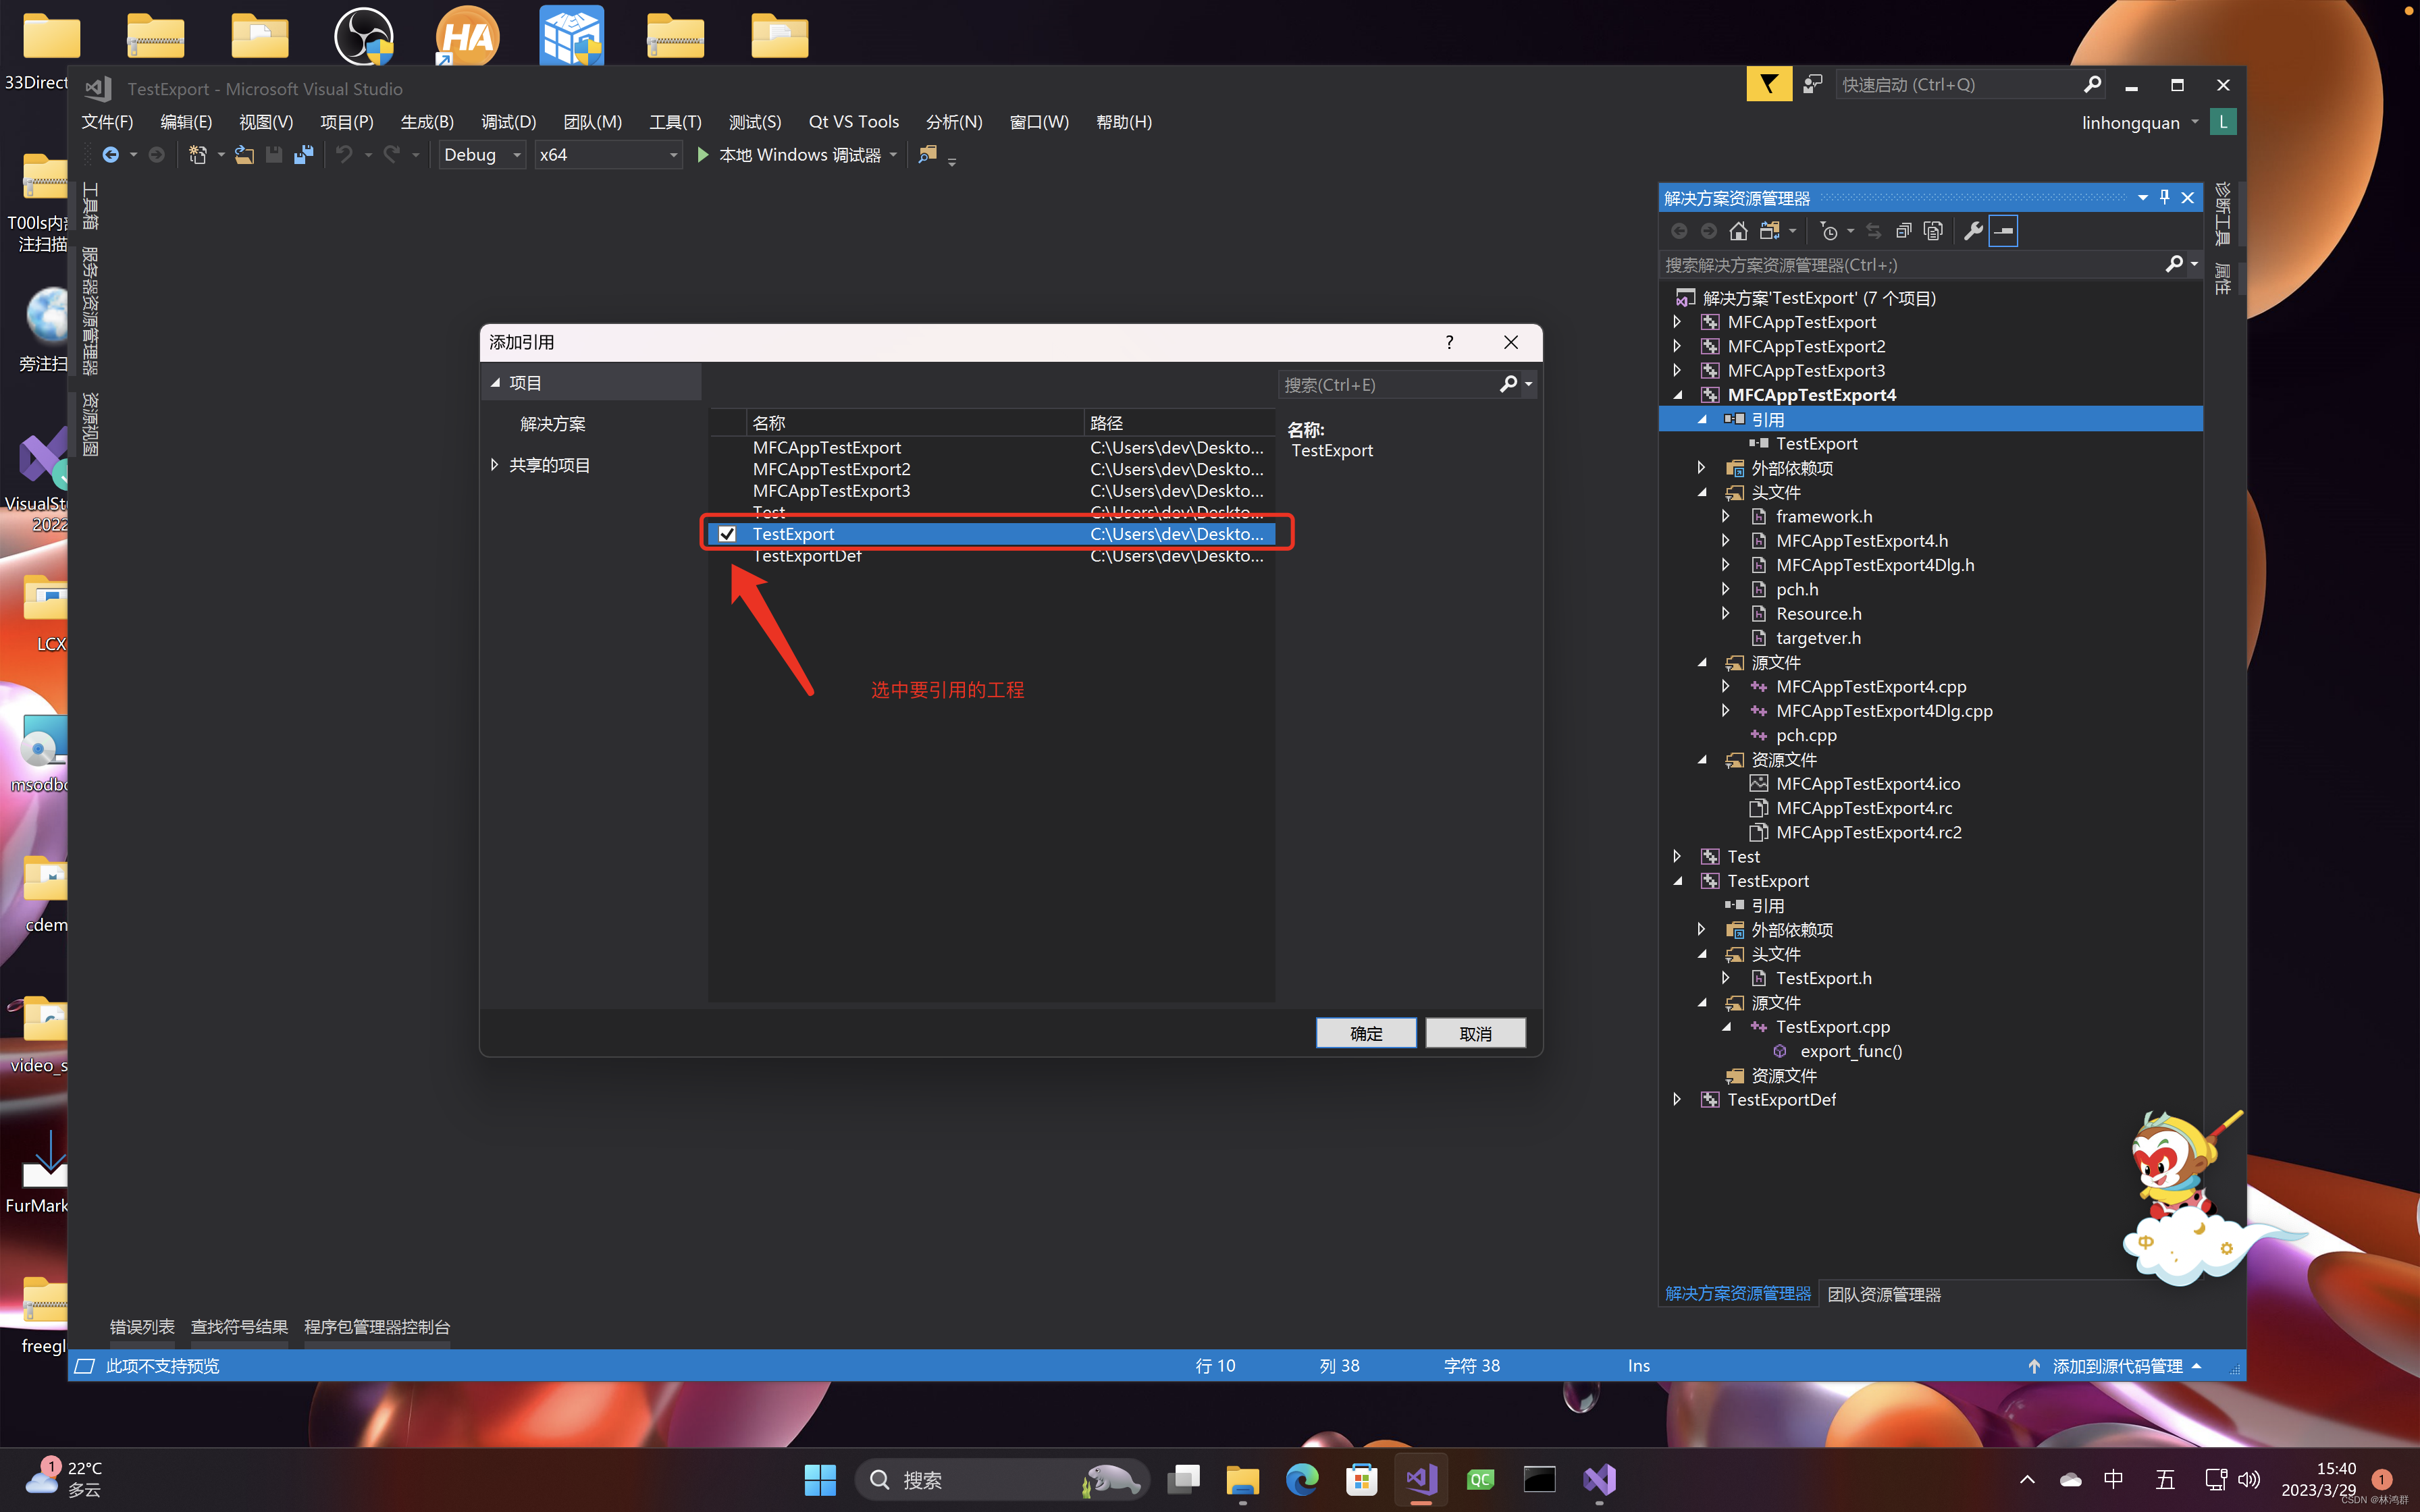
Task: Select pch.cpp in Solution Explorer
Action: click(x=1806, y=735)
